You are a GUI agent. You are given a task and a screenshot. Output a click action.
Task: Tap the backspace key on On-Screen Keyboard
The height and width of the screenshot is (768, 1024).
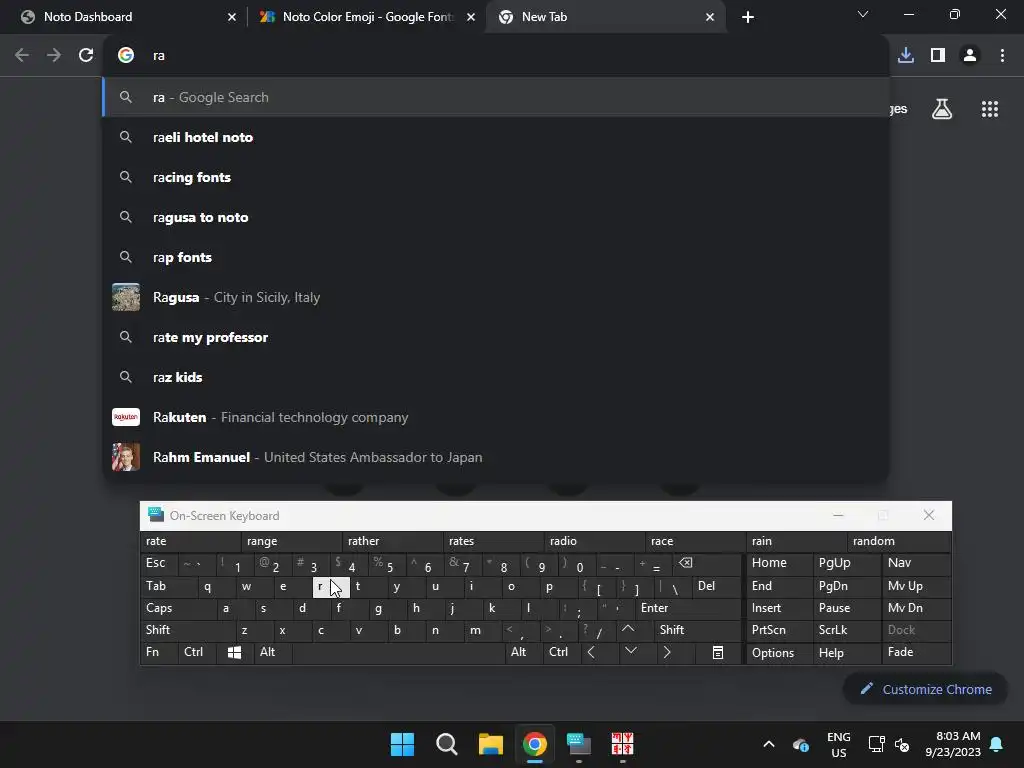click(709, 564)
